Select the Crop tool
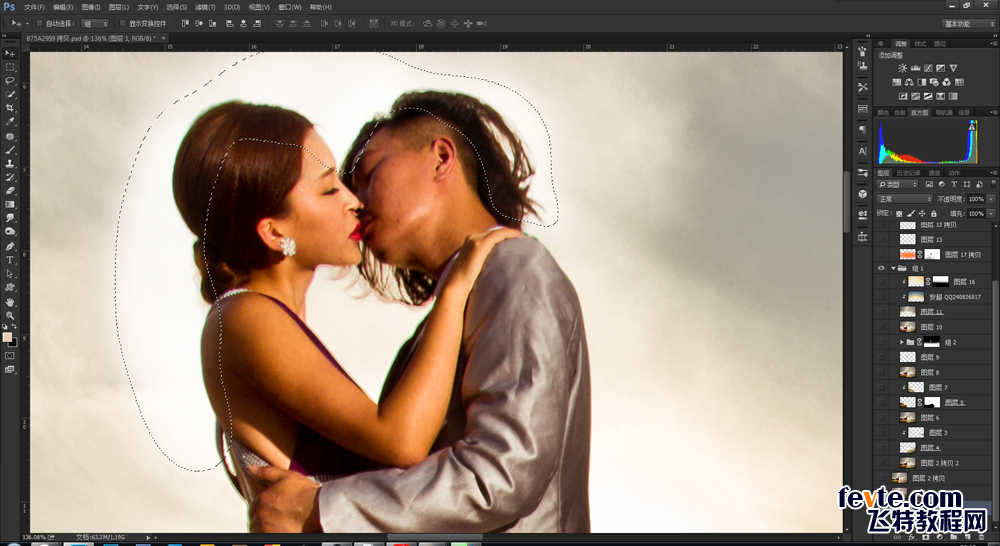 10,108
